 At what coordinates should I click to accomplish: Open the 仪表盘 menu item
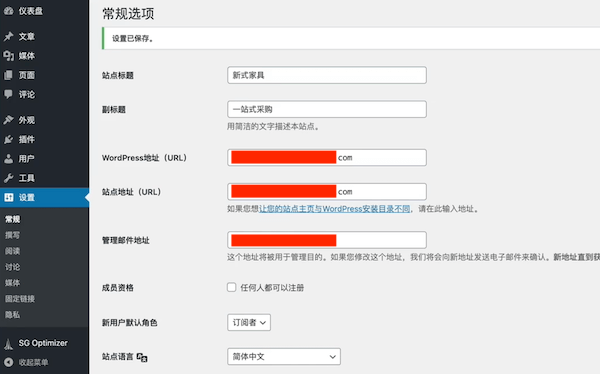(x=44, y=11)
